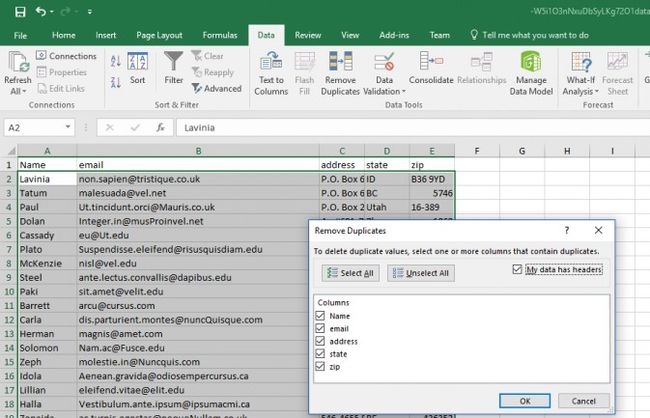Image resolution: width=650 pixels, height=418 pixels.
Task: Switch to the Insert tab
Action: click(106, 35)
